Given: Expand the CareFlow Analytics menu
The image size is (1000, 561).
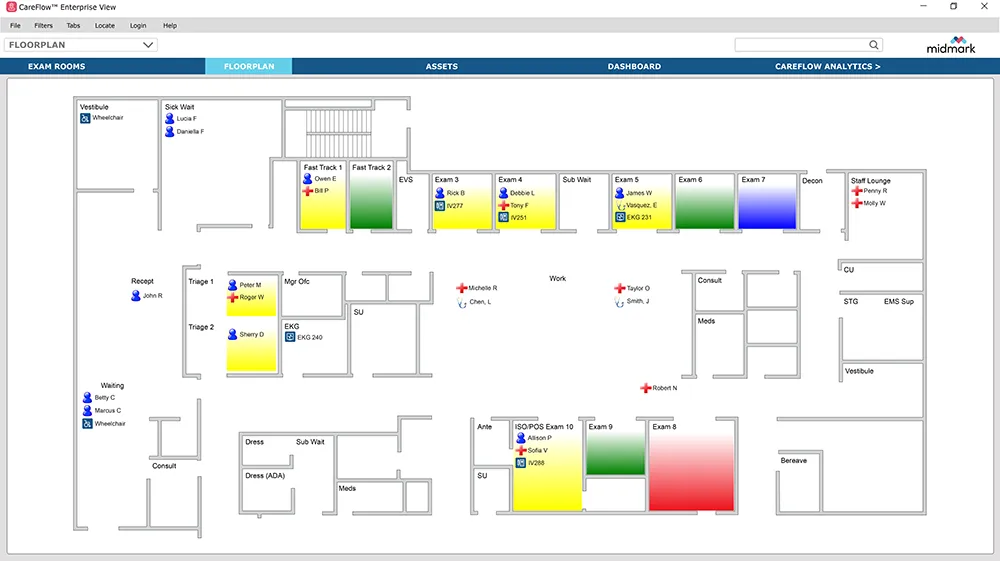Looking at the screenshot, I should [827, 67].
